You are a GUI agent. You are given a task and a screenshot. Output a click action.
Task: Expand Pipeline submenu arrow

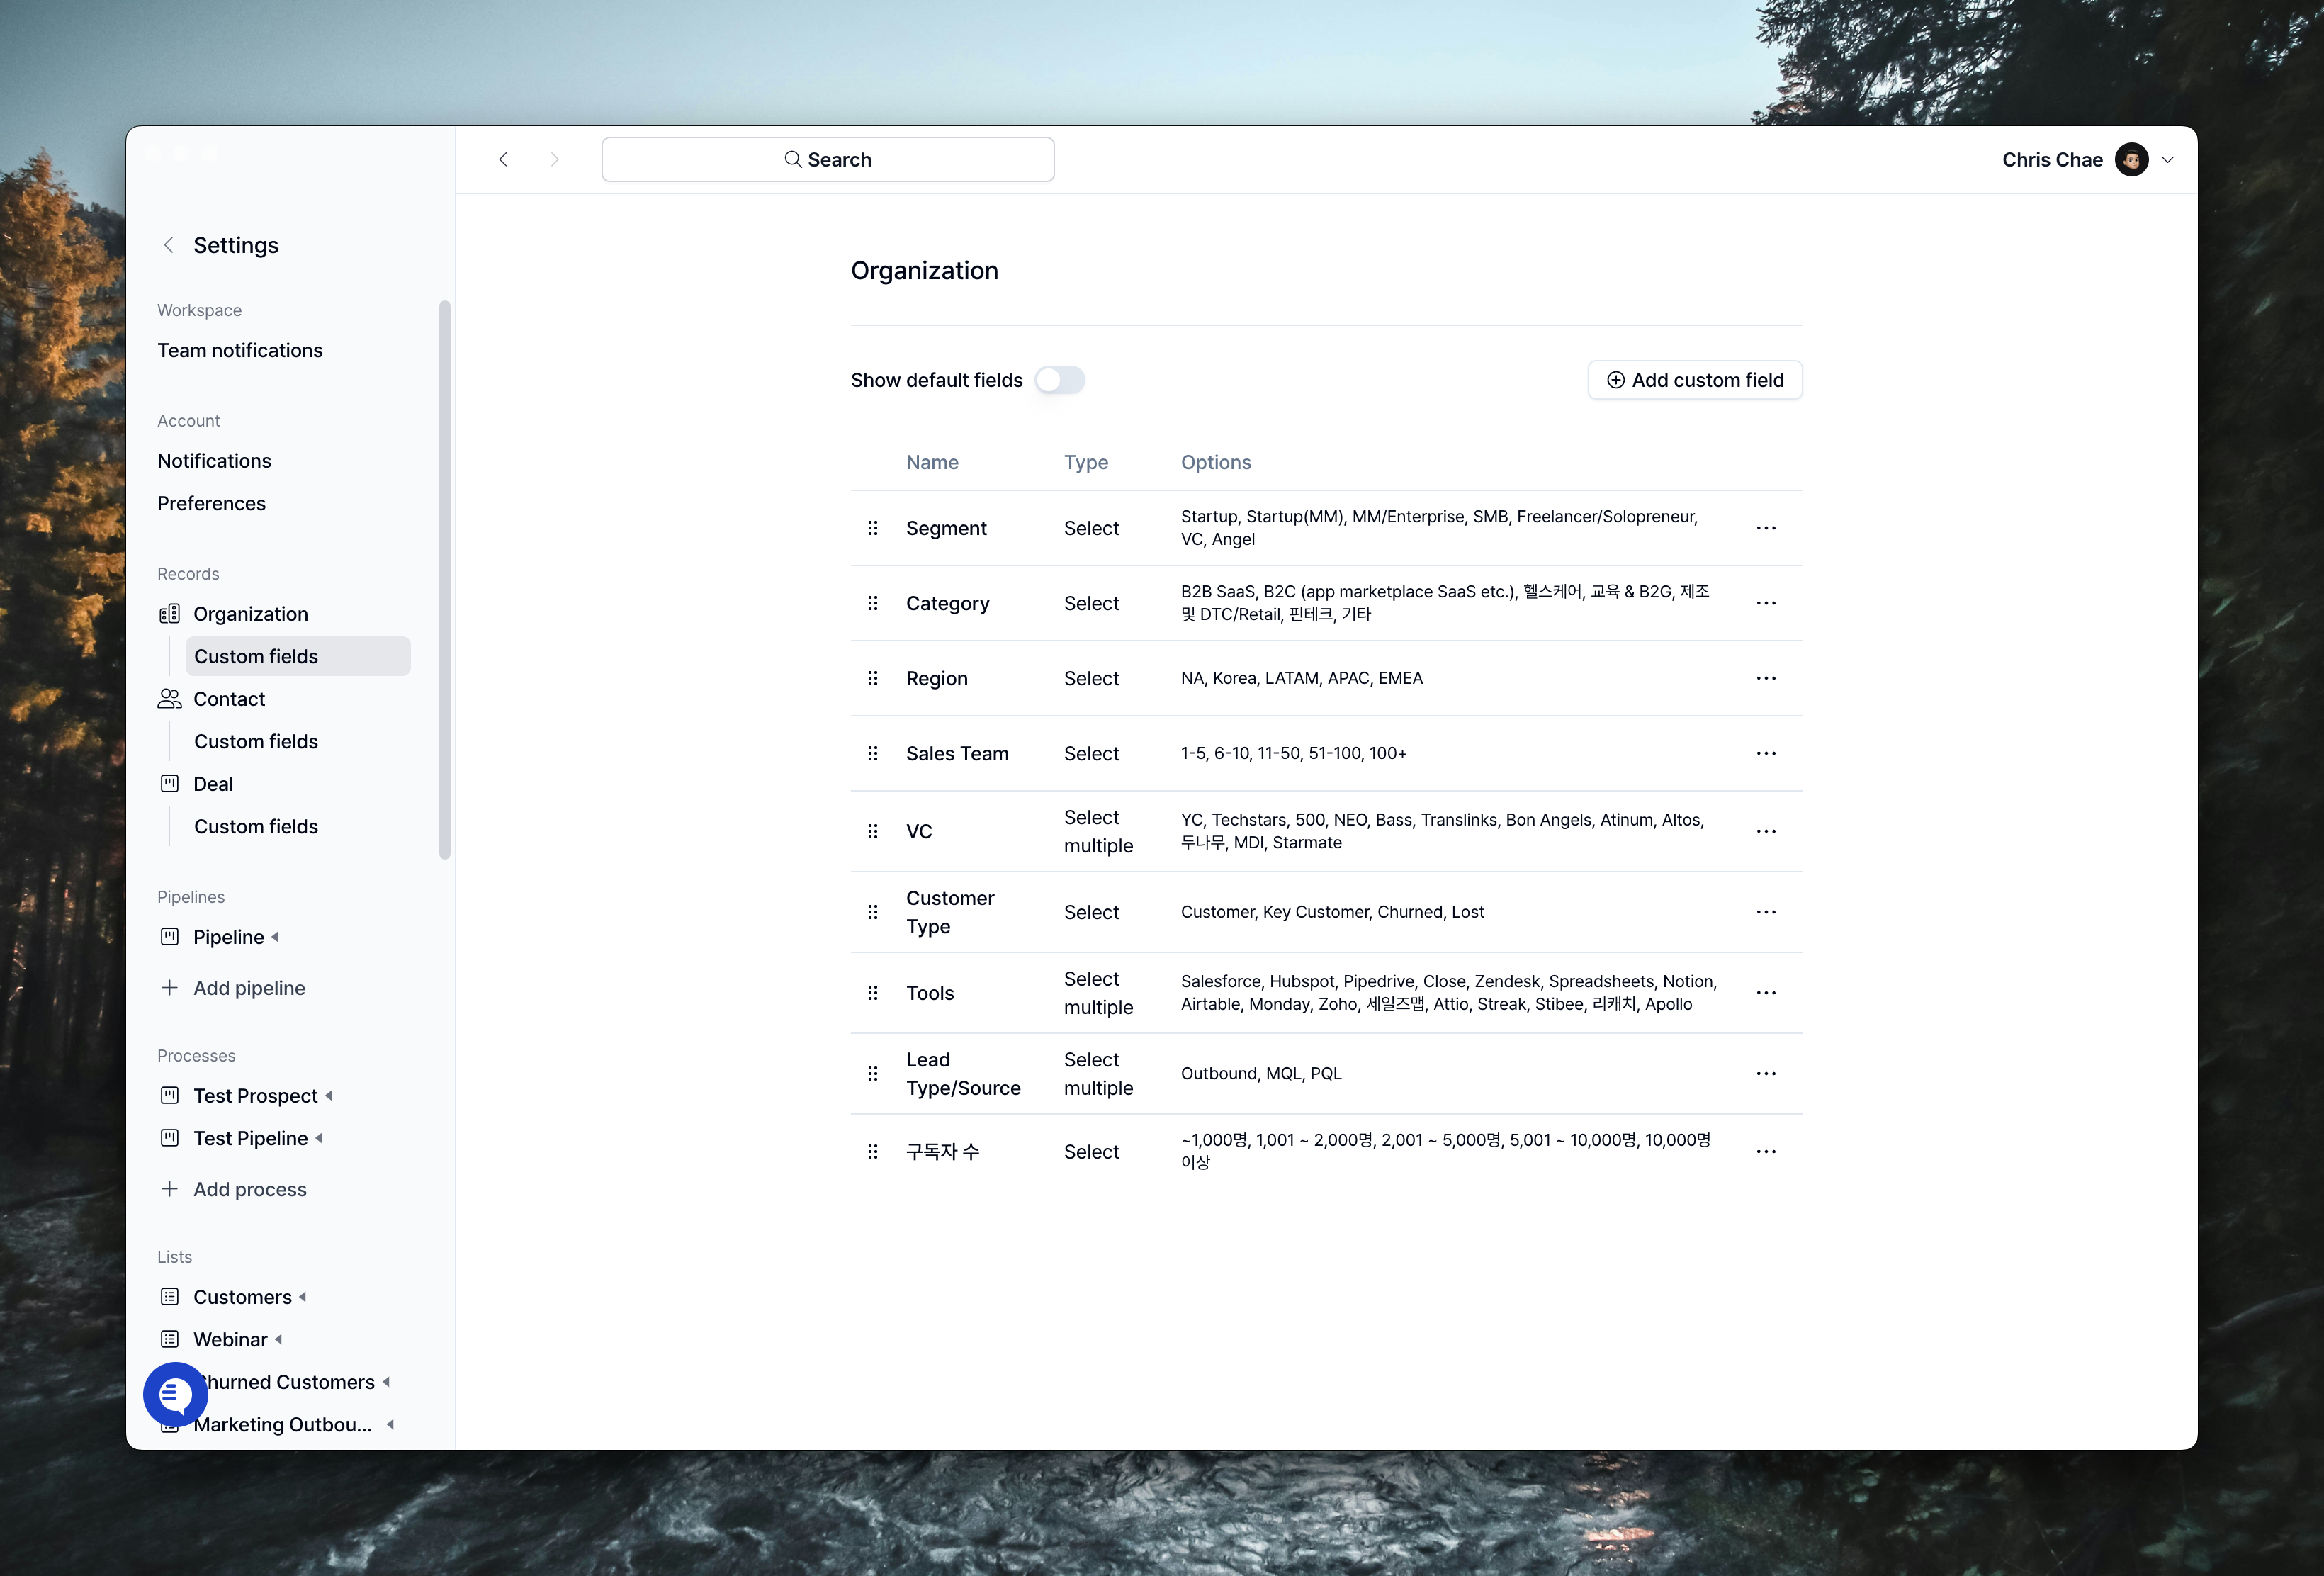point(275,937)
